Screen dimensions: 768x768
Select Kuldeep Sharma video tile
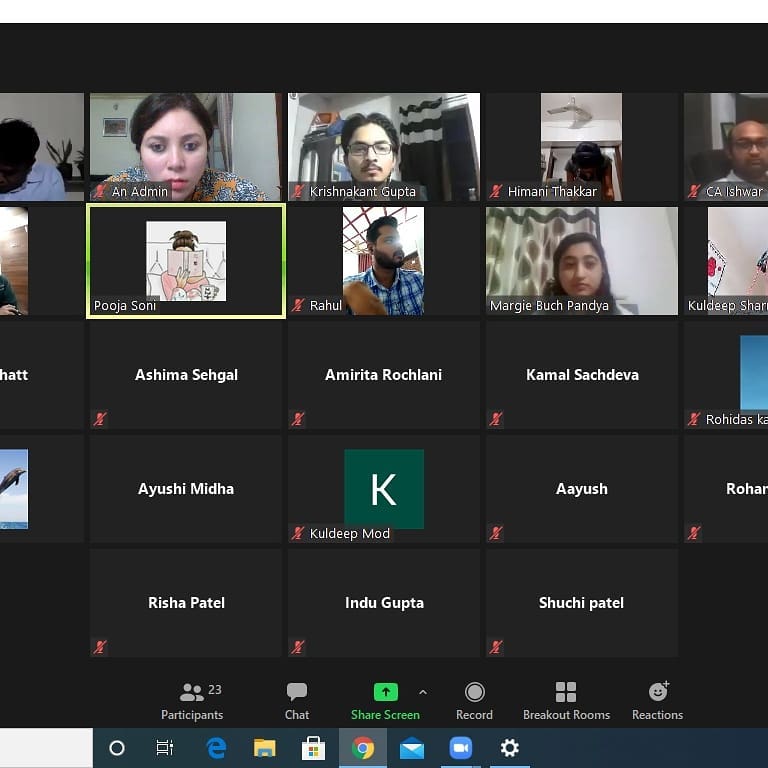coord(726,261)
